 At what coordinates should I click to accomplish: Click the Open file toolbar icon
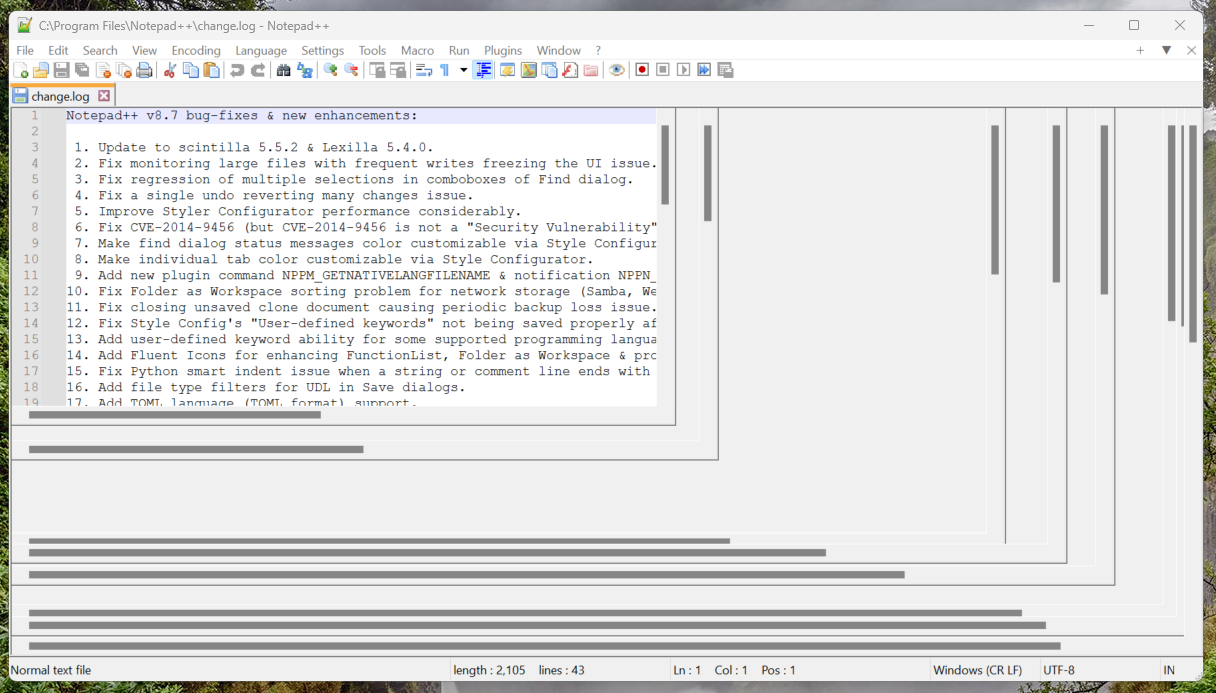(x=41, y=70)
